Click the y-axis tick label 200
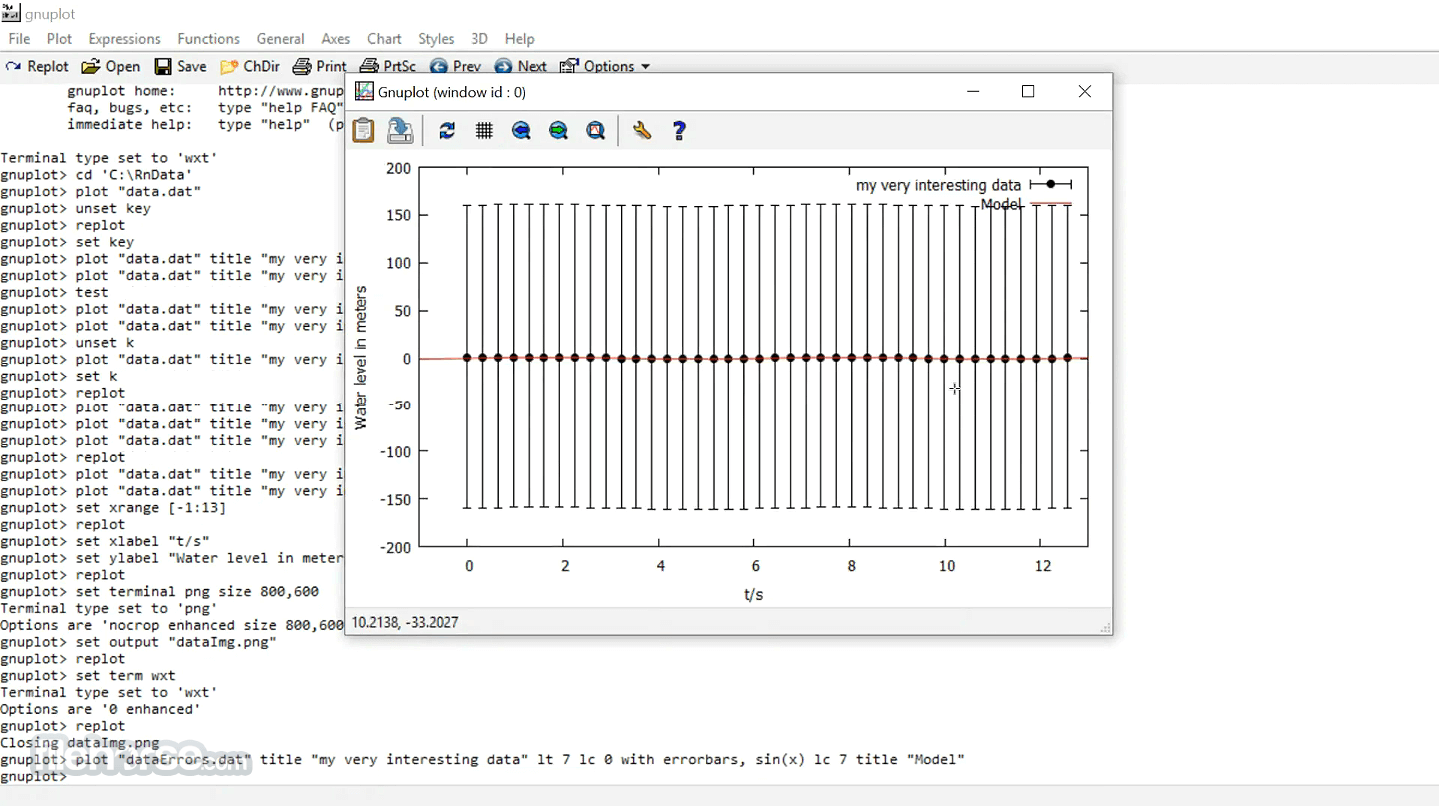The image size is (1439, 806). coord(398,168)
